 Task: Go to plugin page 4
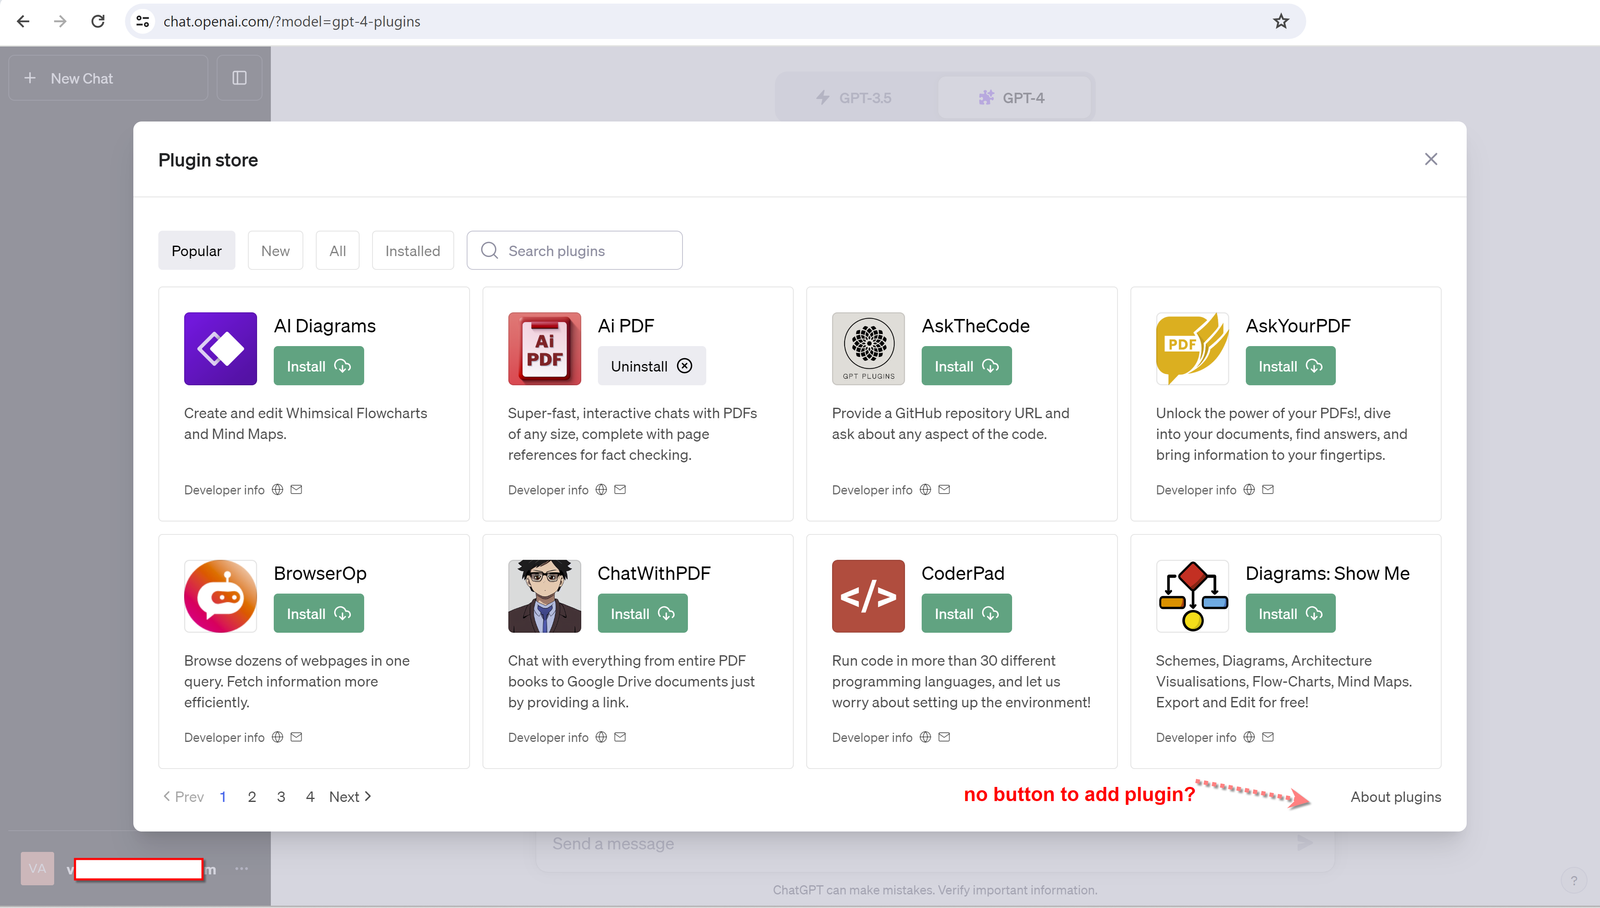coord(310,797)
